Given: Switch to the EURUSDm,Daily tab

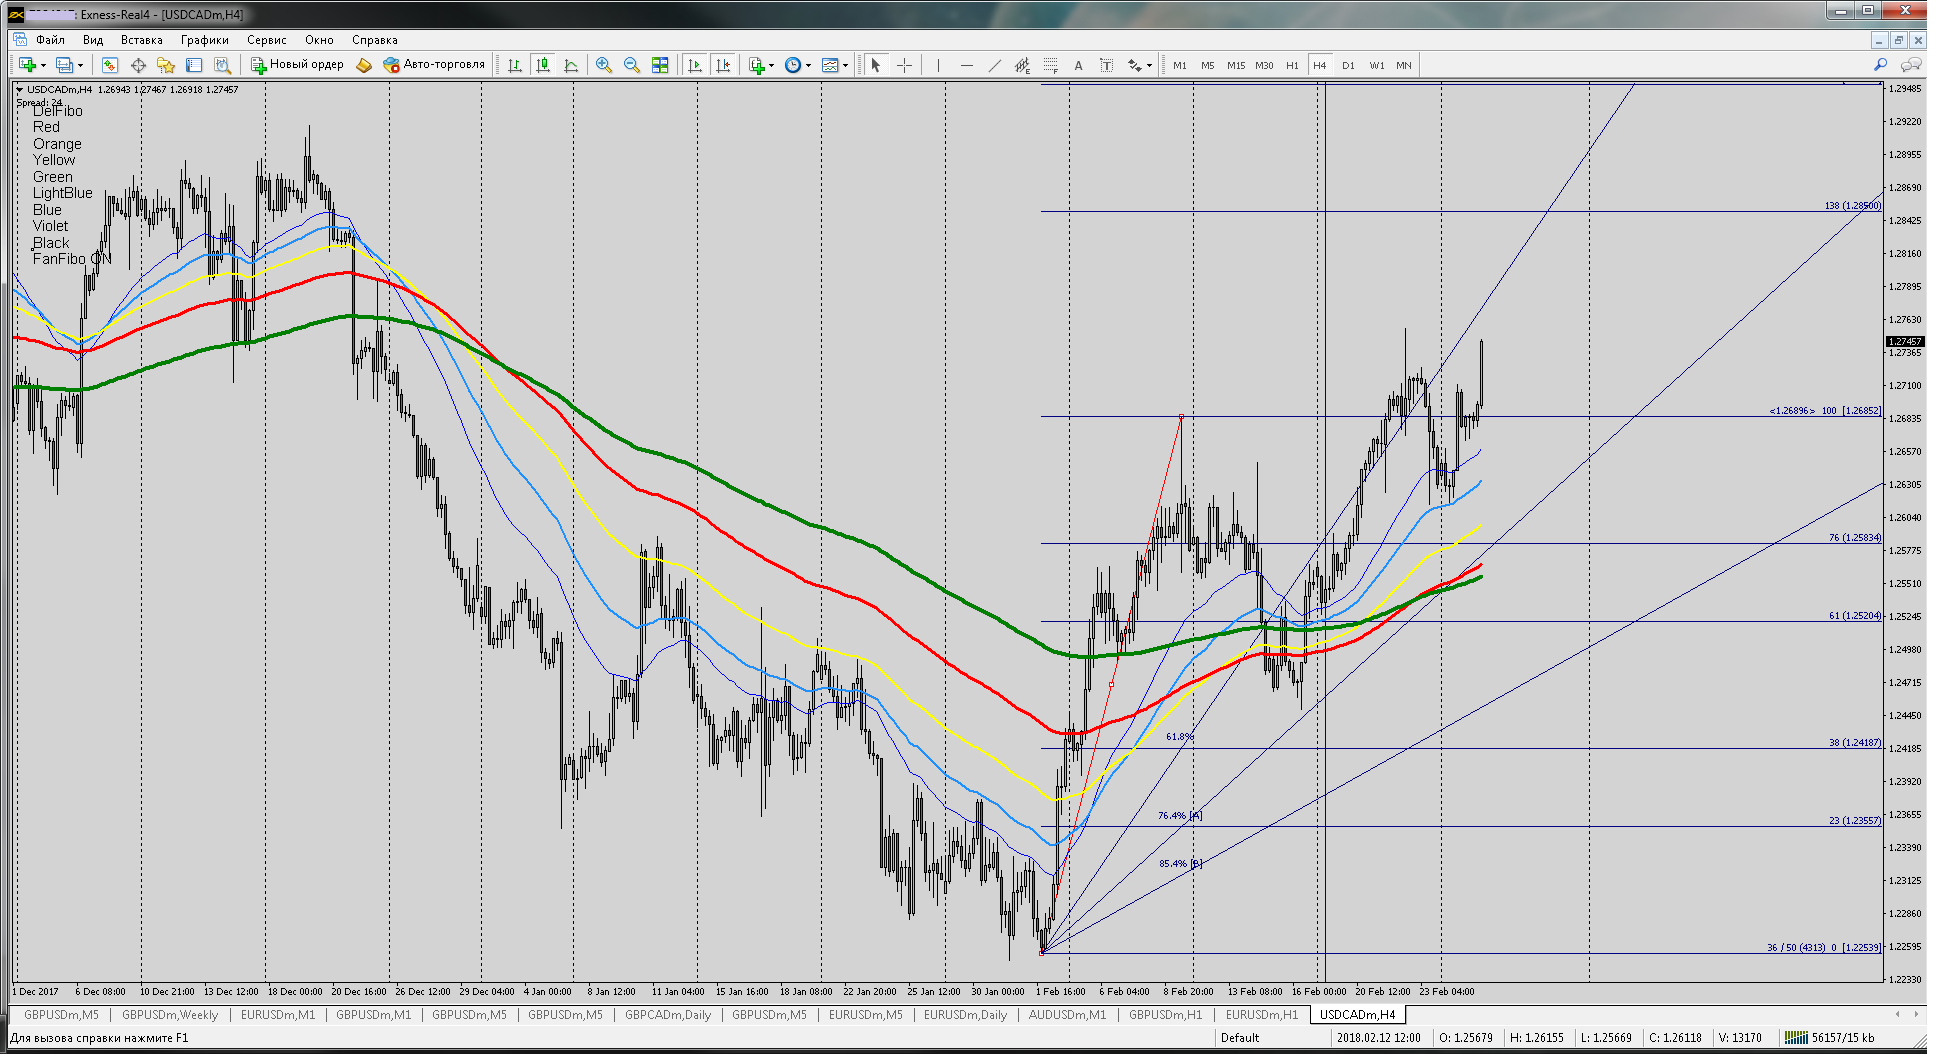Looking at the screenshot, I should pyautogui.click(x=965, y=1014).
